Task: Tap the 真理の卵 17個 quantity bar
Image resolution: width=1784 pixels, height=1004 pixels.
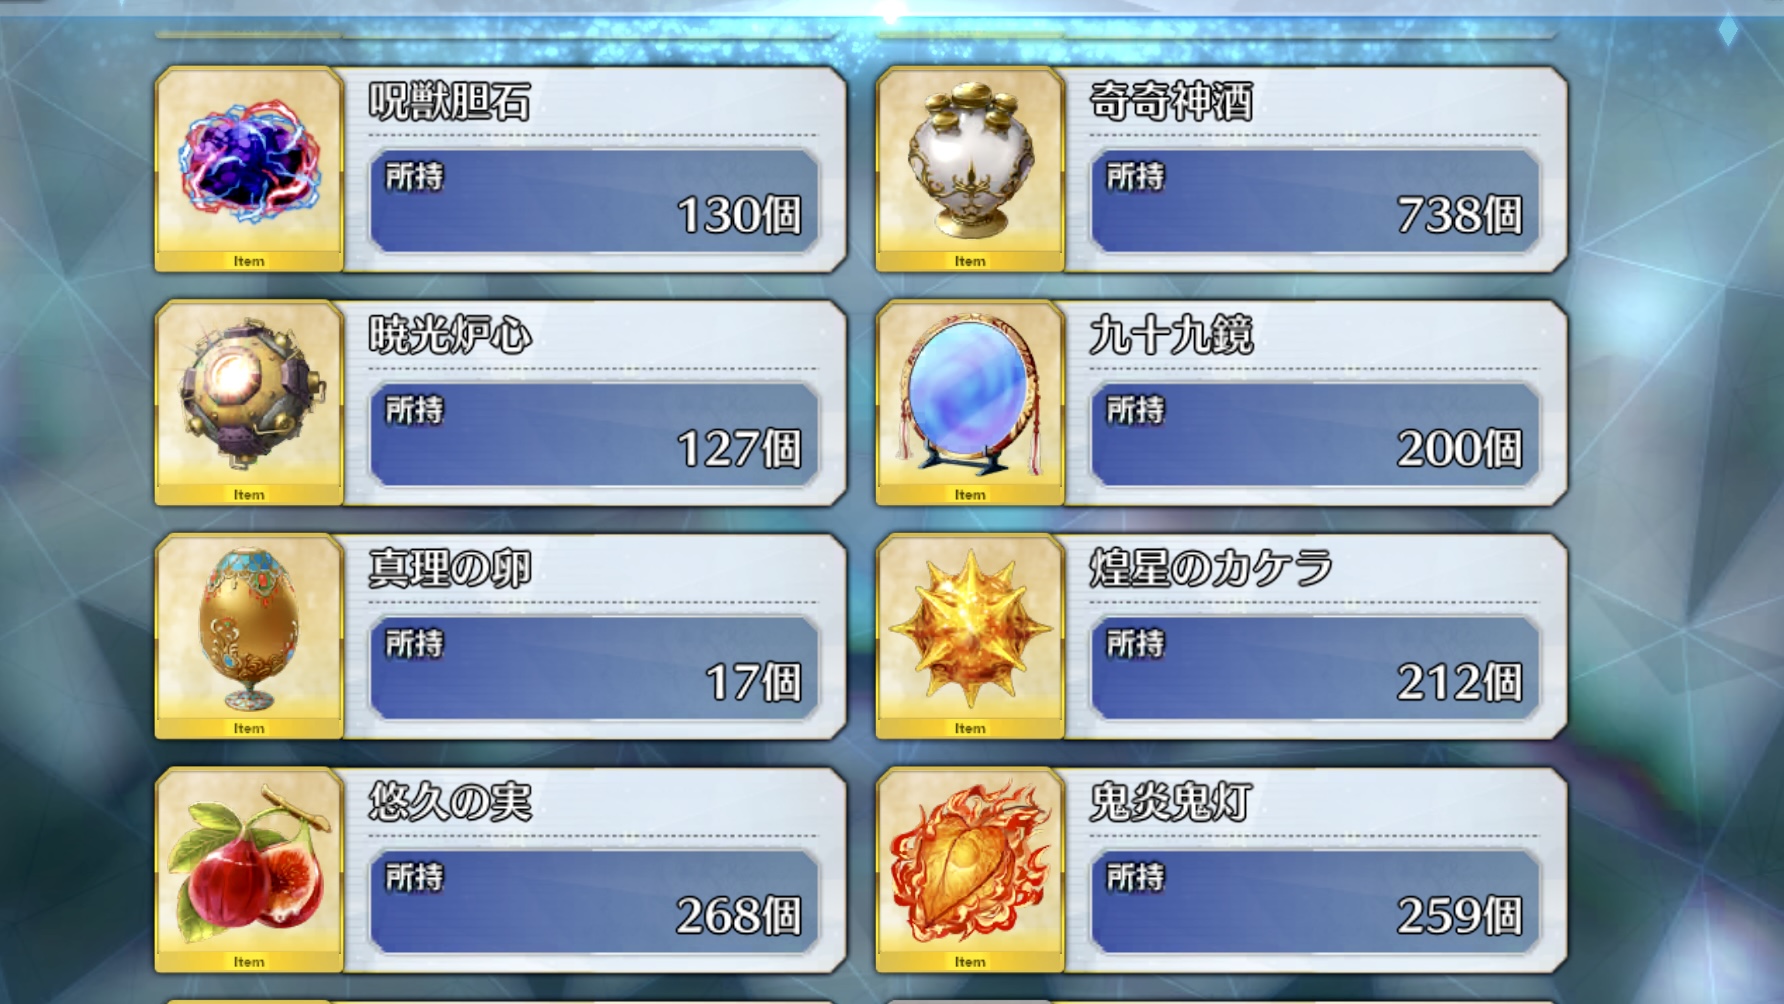Action: click(594, 668)
